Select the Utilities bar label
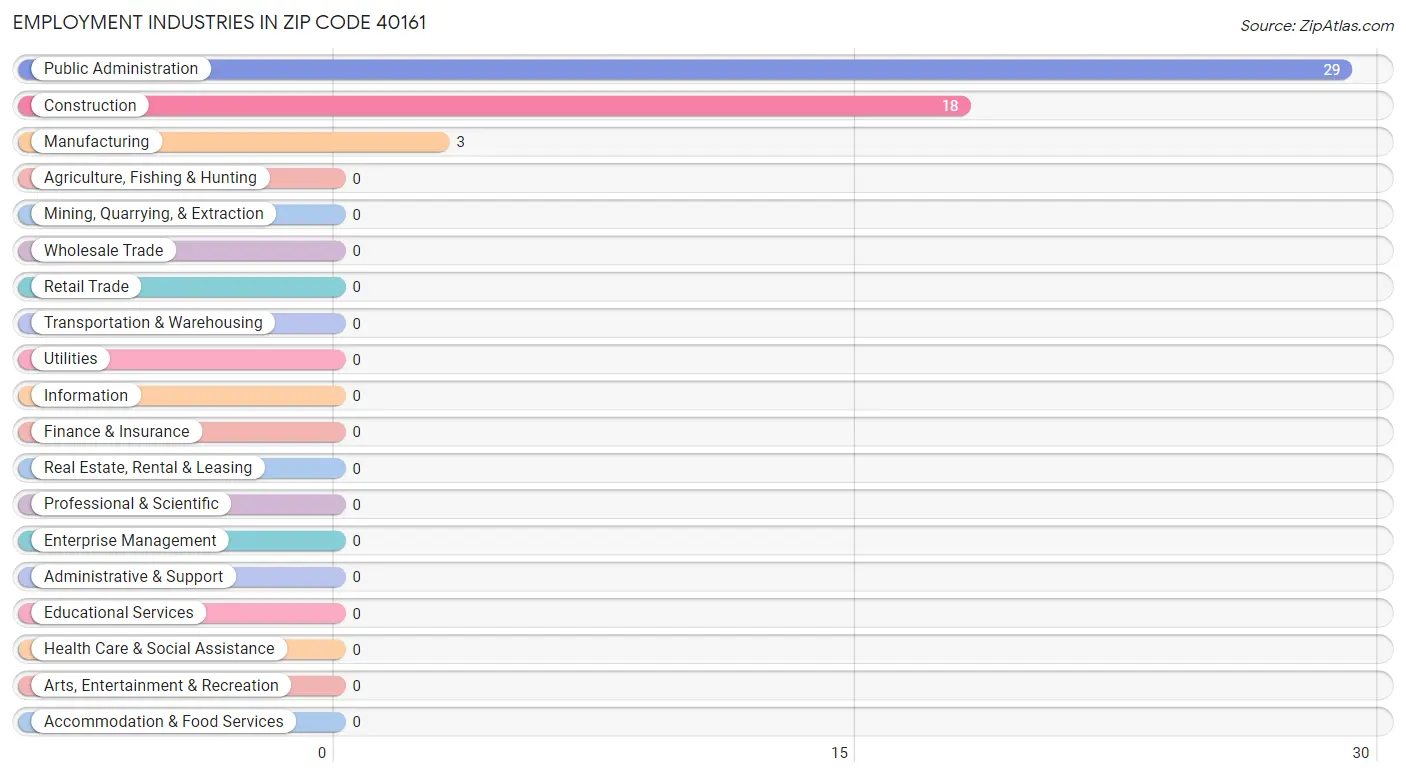This screenshot has width=1406, height=776. (70, 359)
